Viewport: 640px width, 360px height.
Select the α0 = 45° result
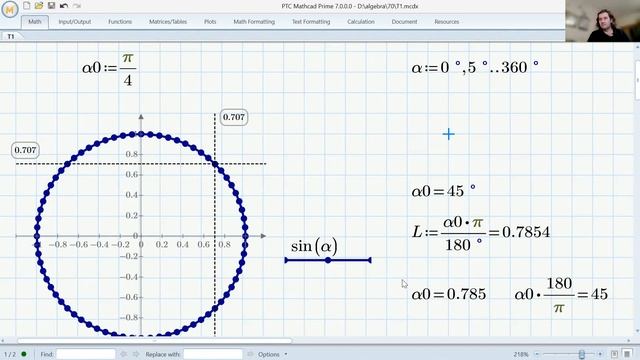click(443, 191)
